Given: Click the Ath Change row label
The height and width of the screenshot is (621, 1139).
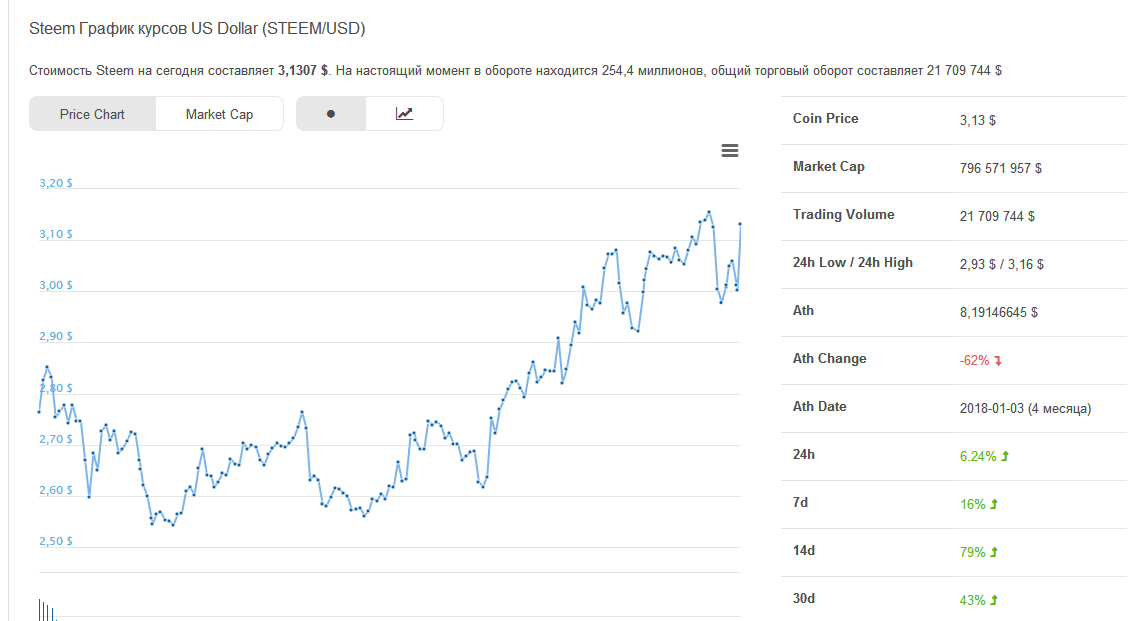Looking at the screenshot, I should coord(830,358).
